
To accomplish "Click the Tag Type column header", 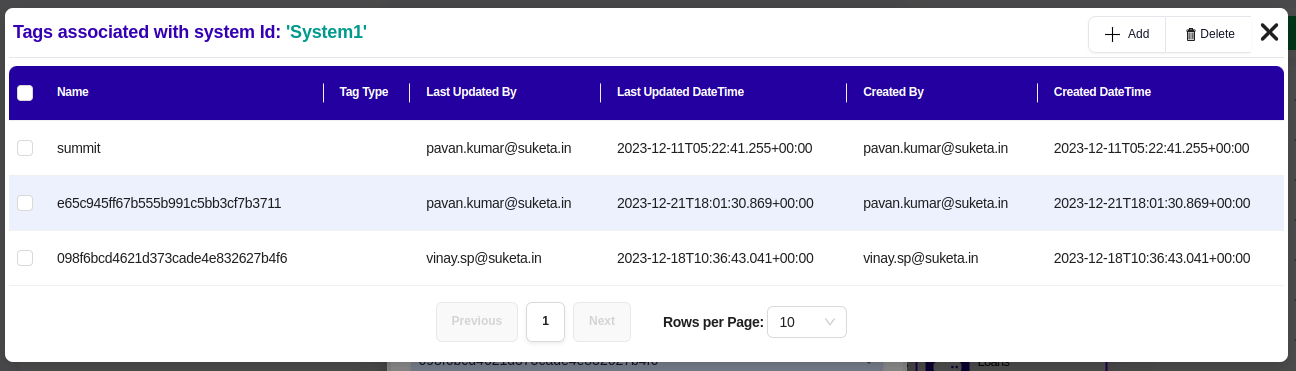I will pos(364,92).
